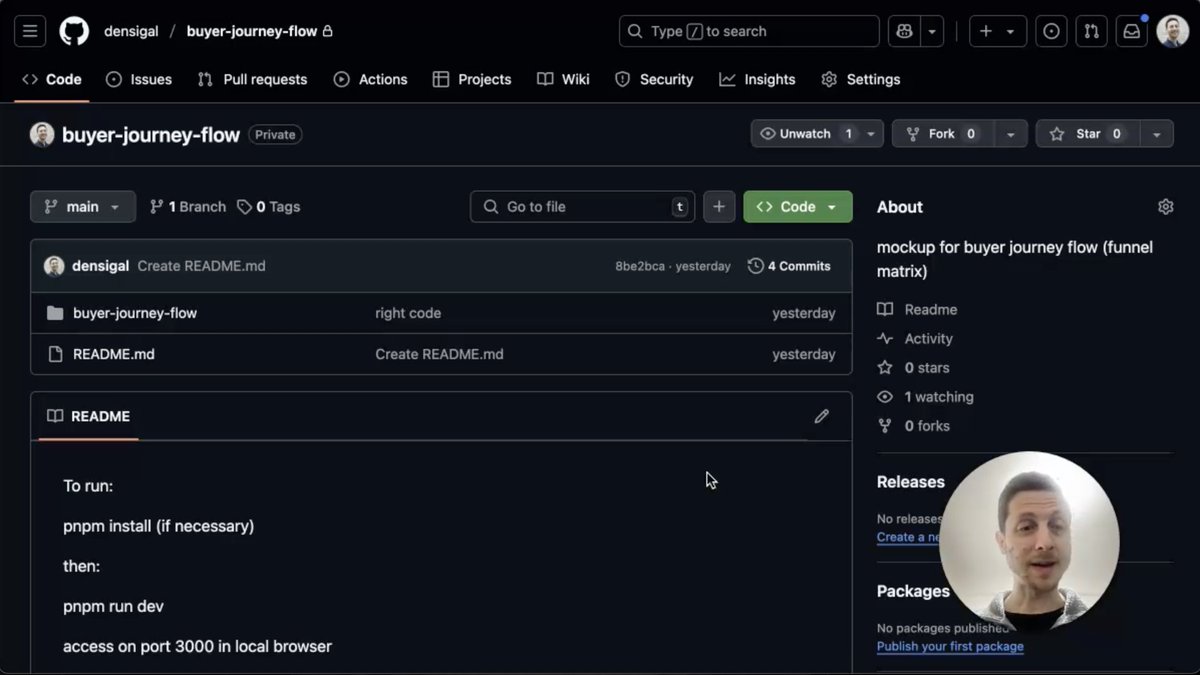Star the repository
The image size is (1200, 675).
coord(1087,134)
